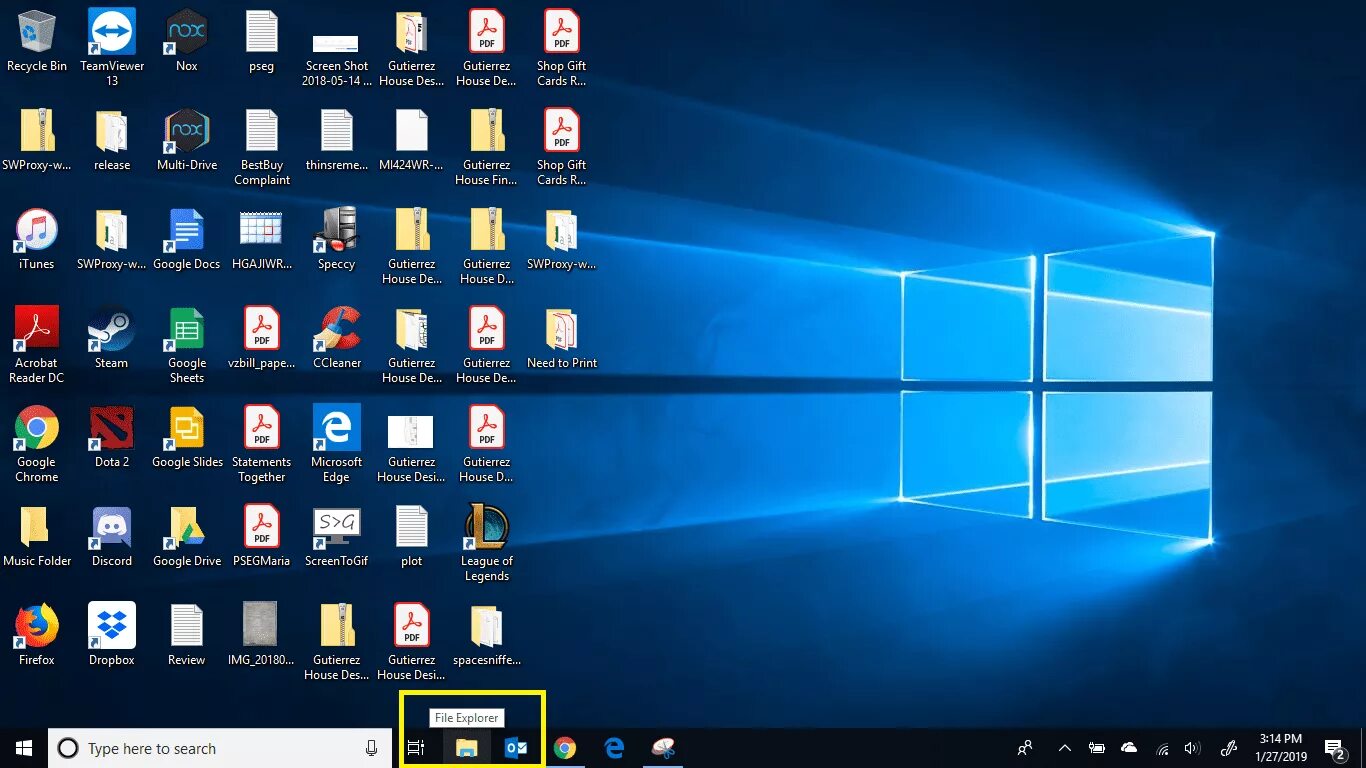Show hidden system tray icons
Image resolution: width=1366 pixels, height=768 pixels.
click(x=1065, y=748)
